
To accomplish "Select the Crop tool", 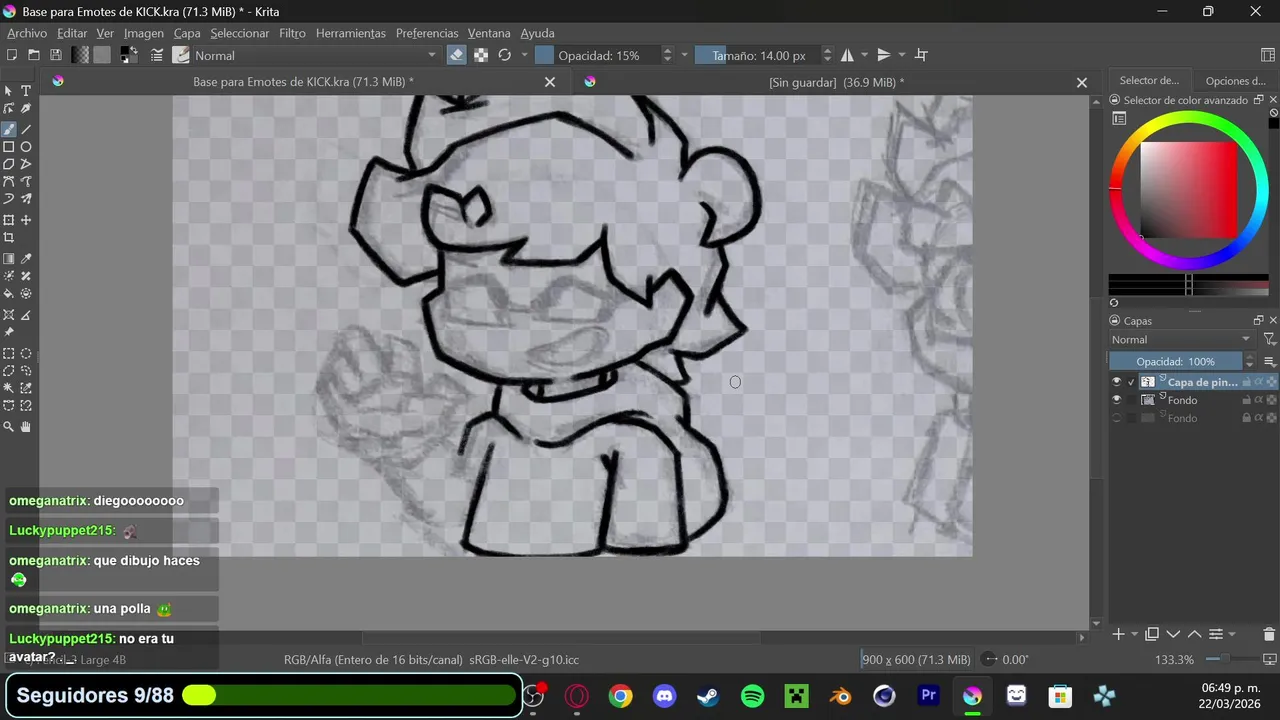I will (9, 238).
